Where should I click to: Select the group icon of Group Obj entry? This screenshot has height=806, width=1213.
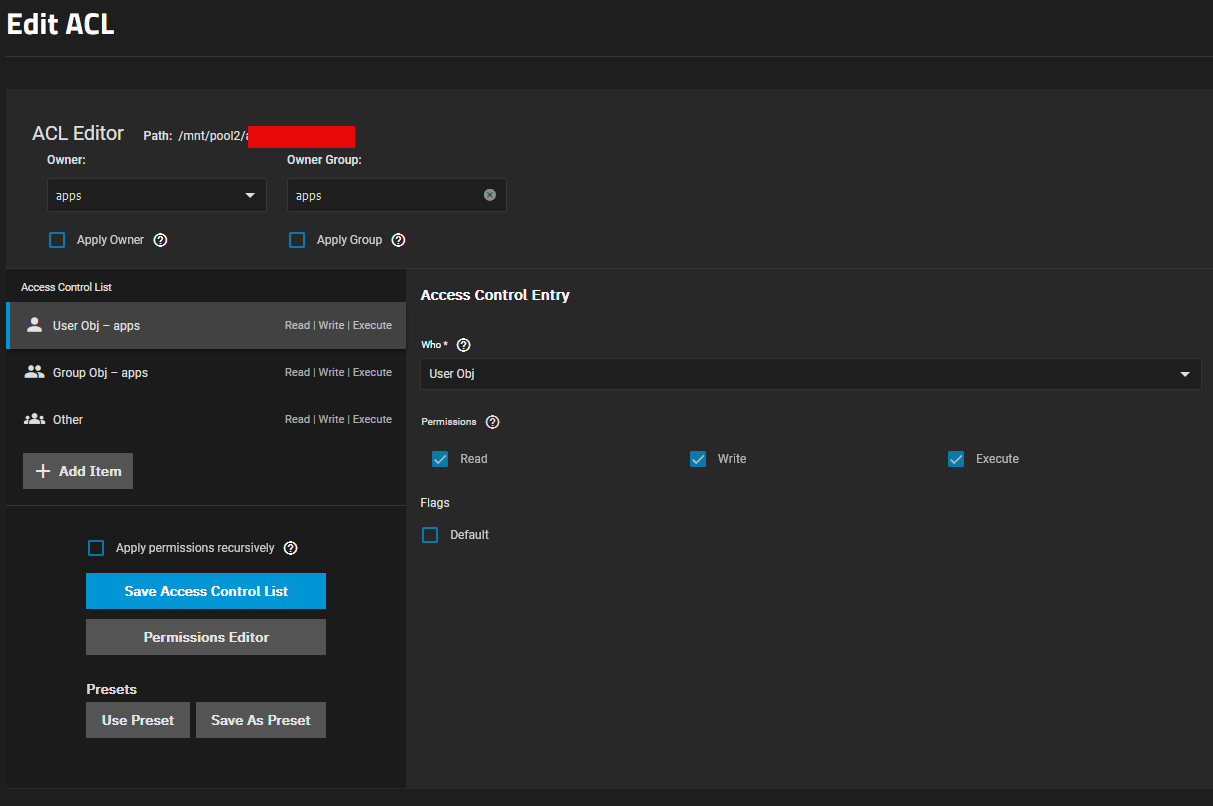[35, 372]
